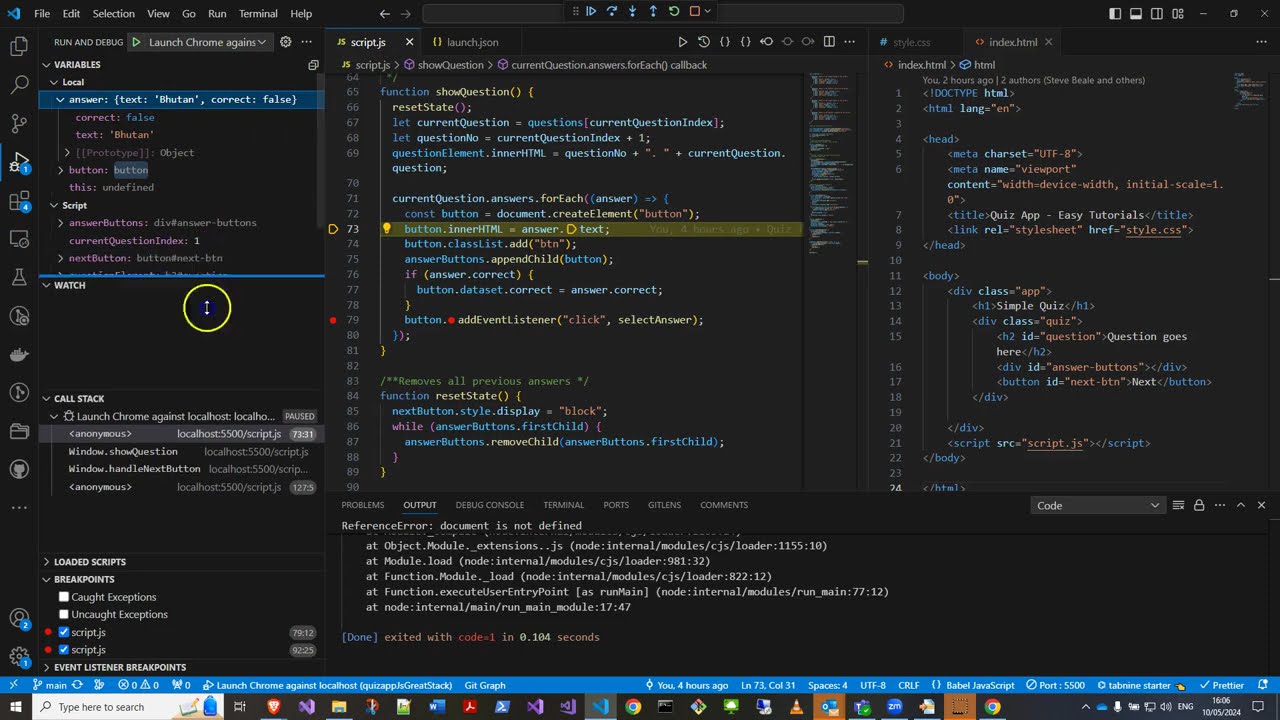Image resolution: width=1280 pixels, height=720 pixels.
Task: Uncheck script.js breakpoint at 92:25
Action: (x=64, y=650)
